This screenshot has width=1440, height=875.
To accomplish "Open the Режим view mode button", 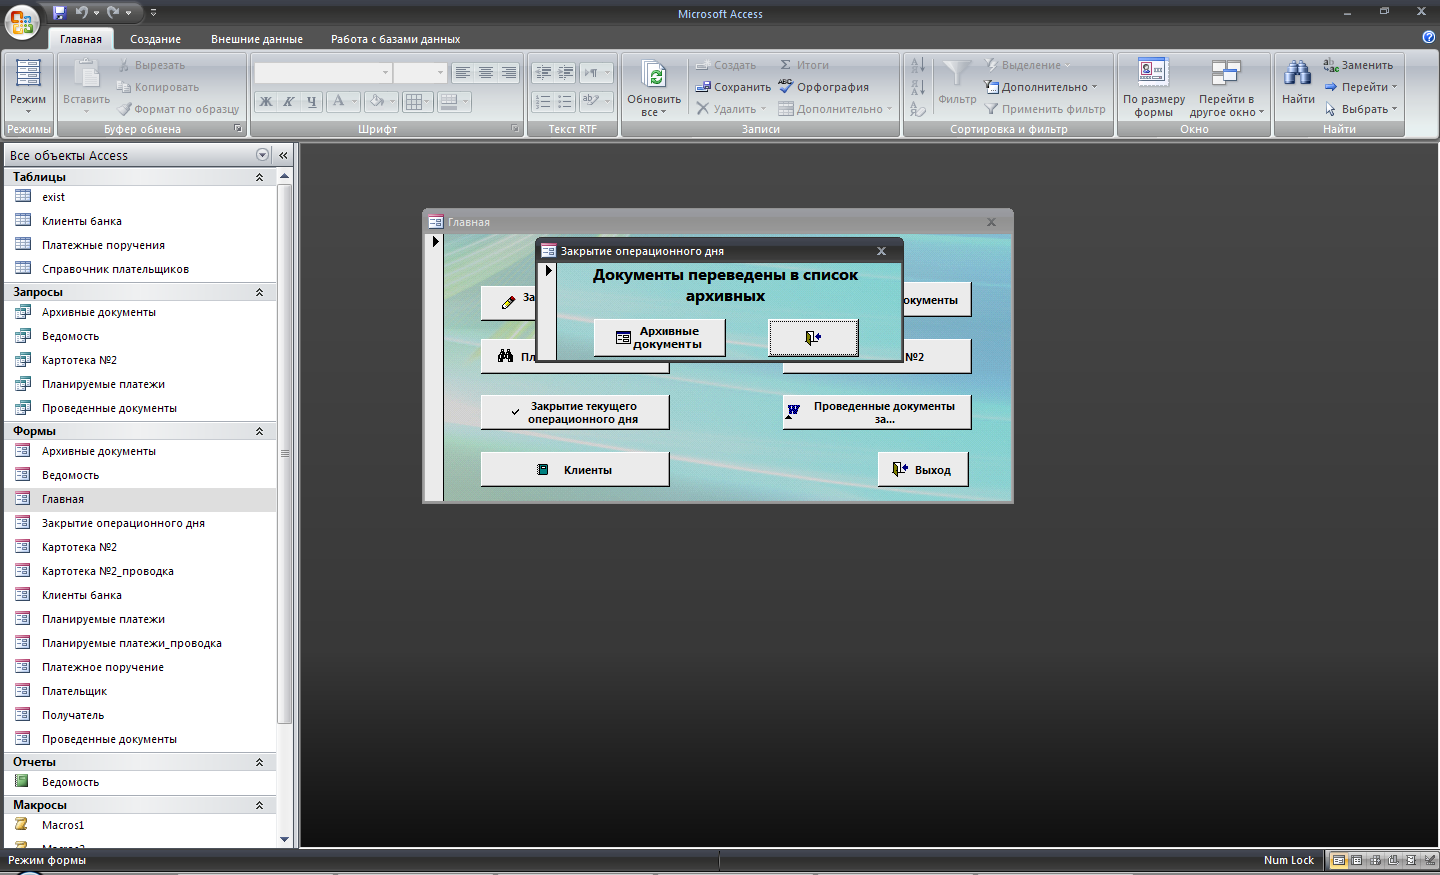I will pos(28,87).
